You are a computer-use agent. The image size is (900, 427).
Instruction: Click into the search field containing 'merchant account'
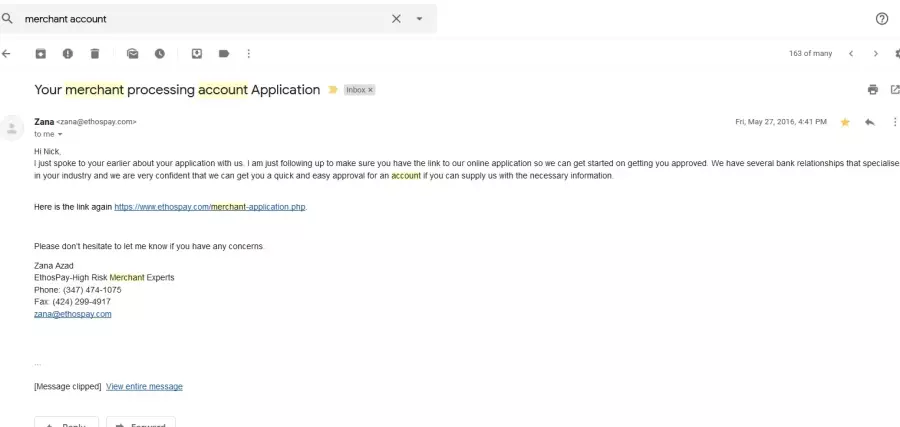[200, 19]
